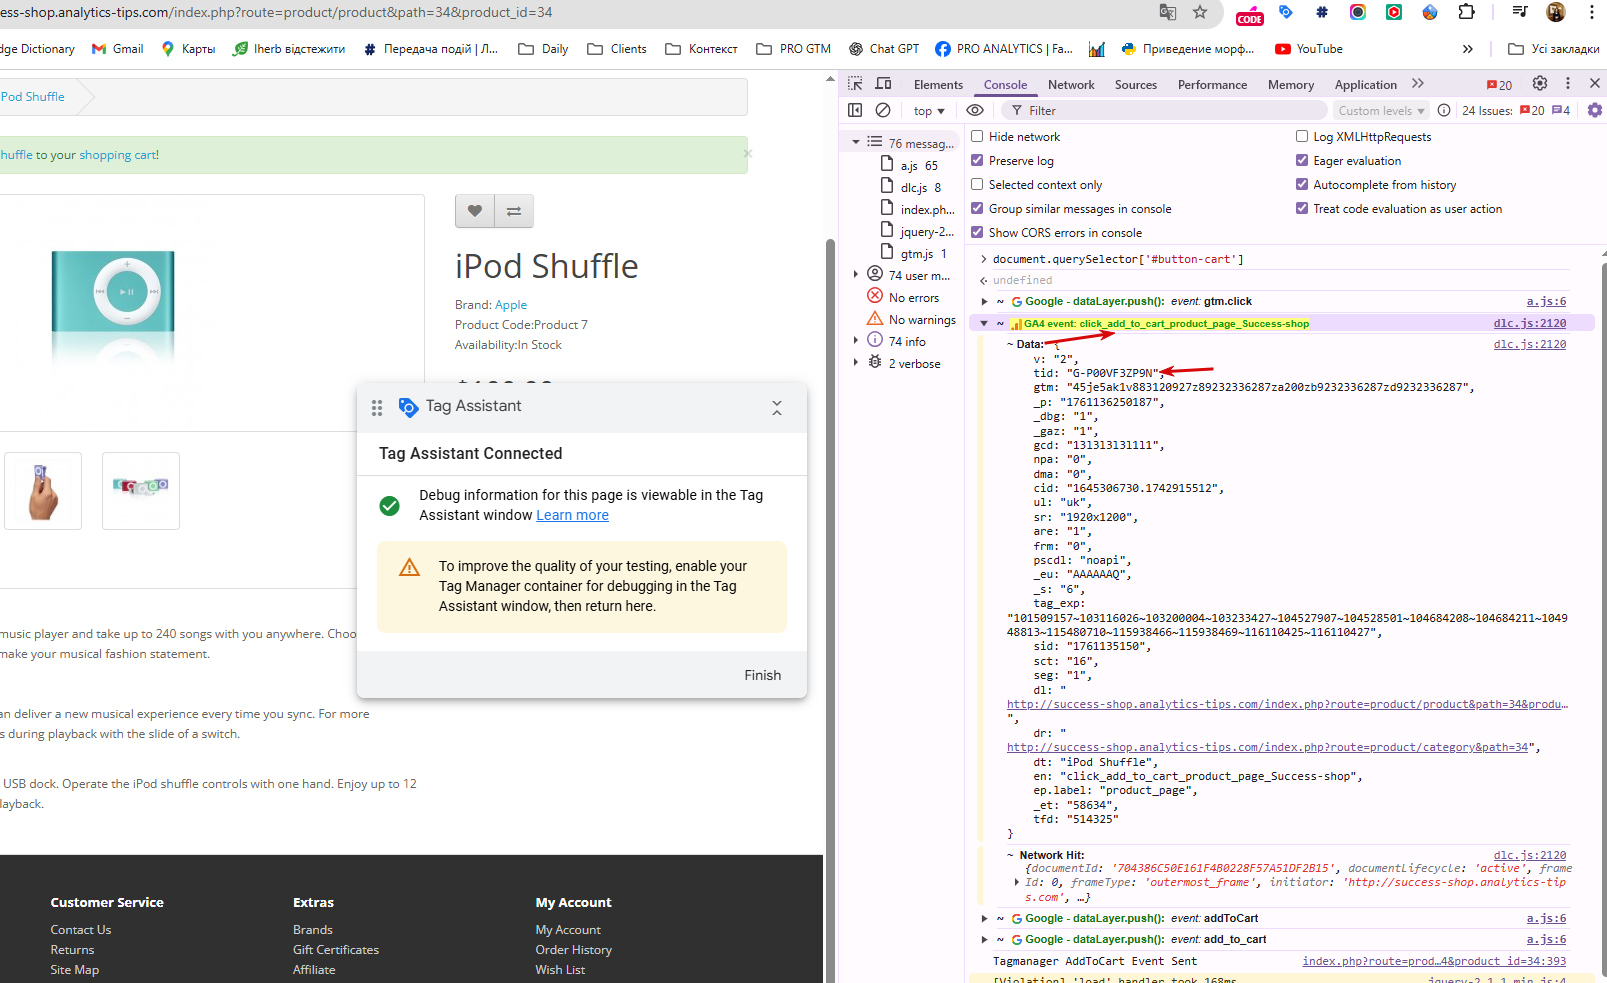Open the shopping cart link in success alert
The width and height of the screenshot is (1607, 983).
118,155
